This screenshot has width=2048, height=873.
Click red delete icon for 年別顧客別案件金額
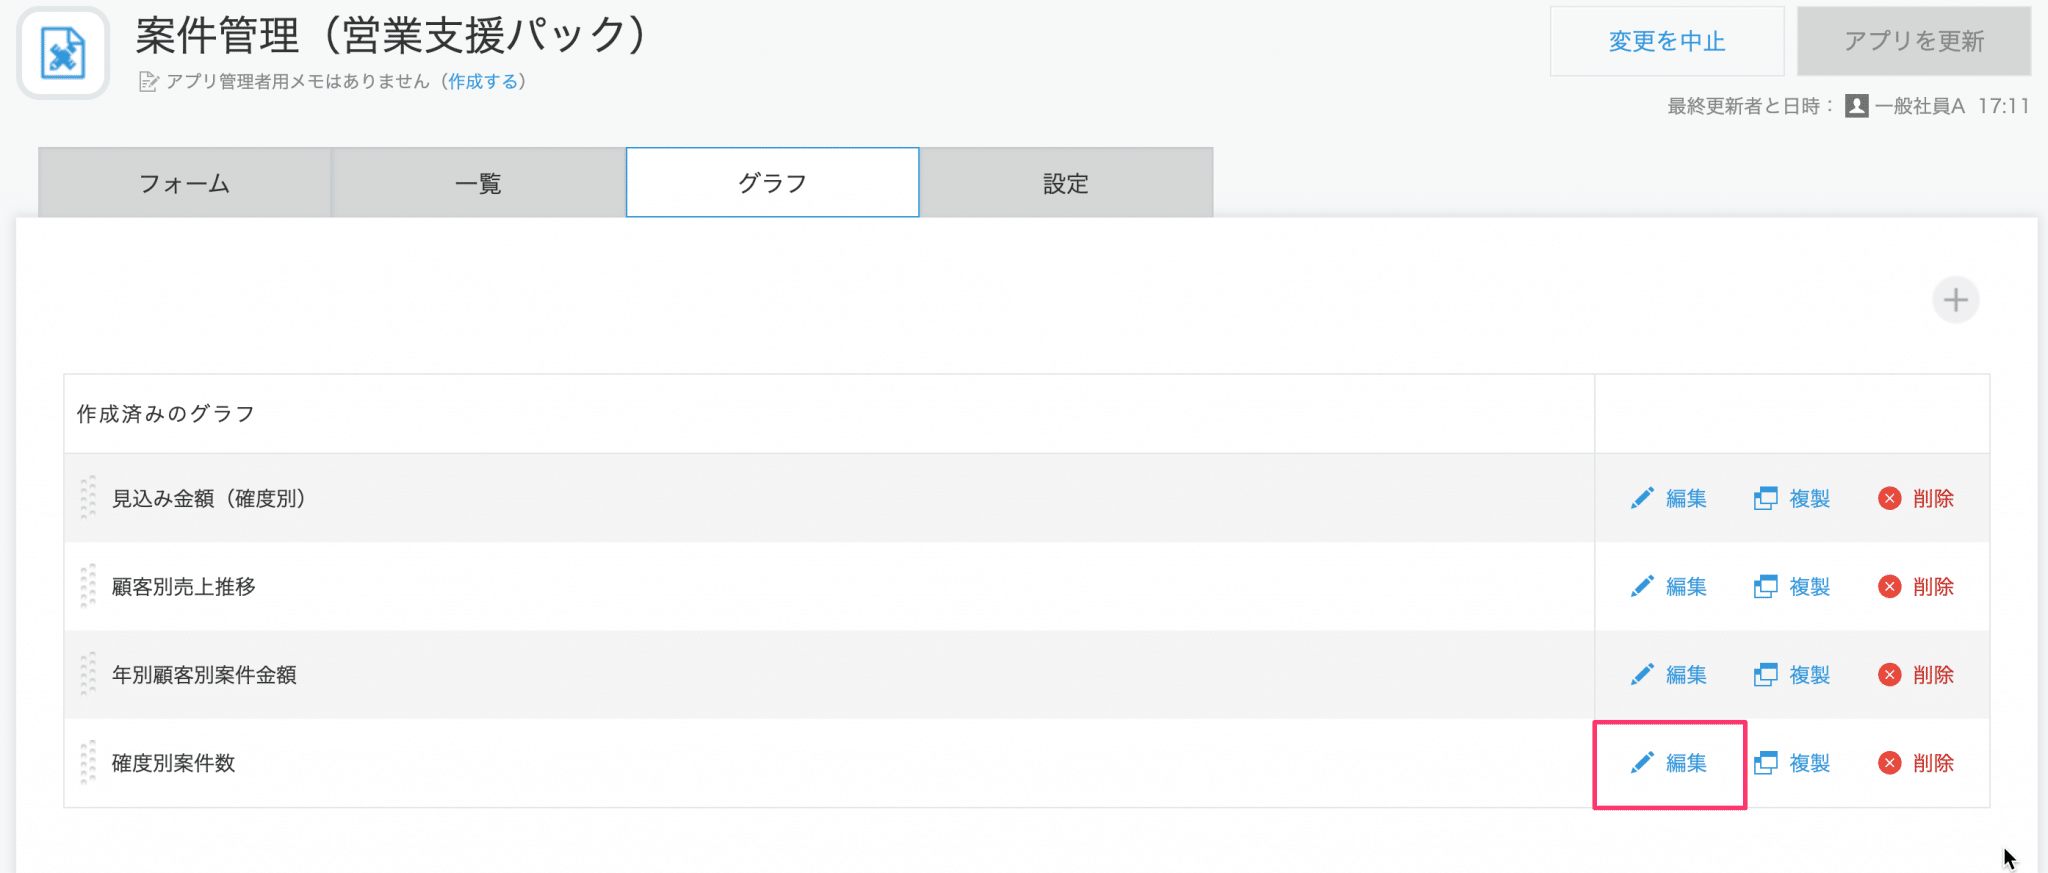[1889, 675]
